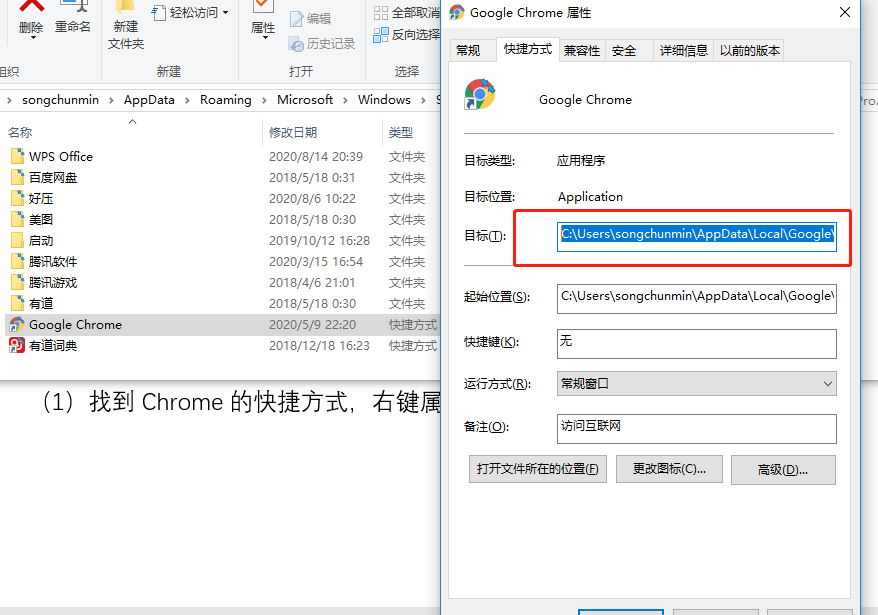Click Open file location (打开文件所在的位置) button
878x615 pixels.
538,469
